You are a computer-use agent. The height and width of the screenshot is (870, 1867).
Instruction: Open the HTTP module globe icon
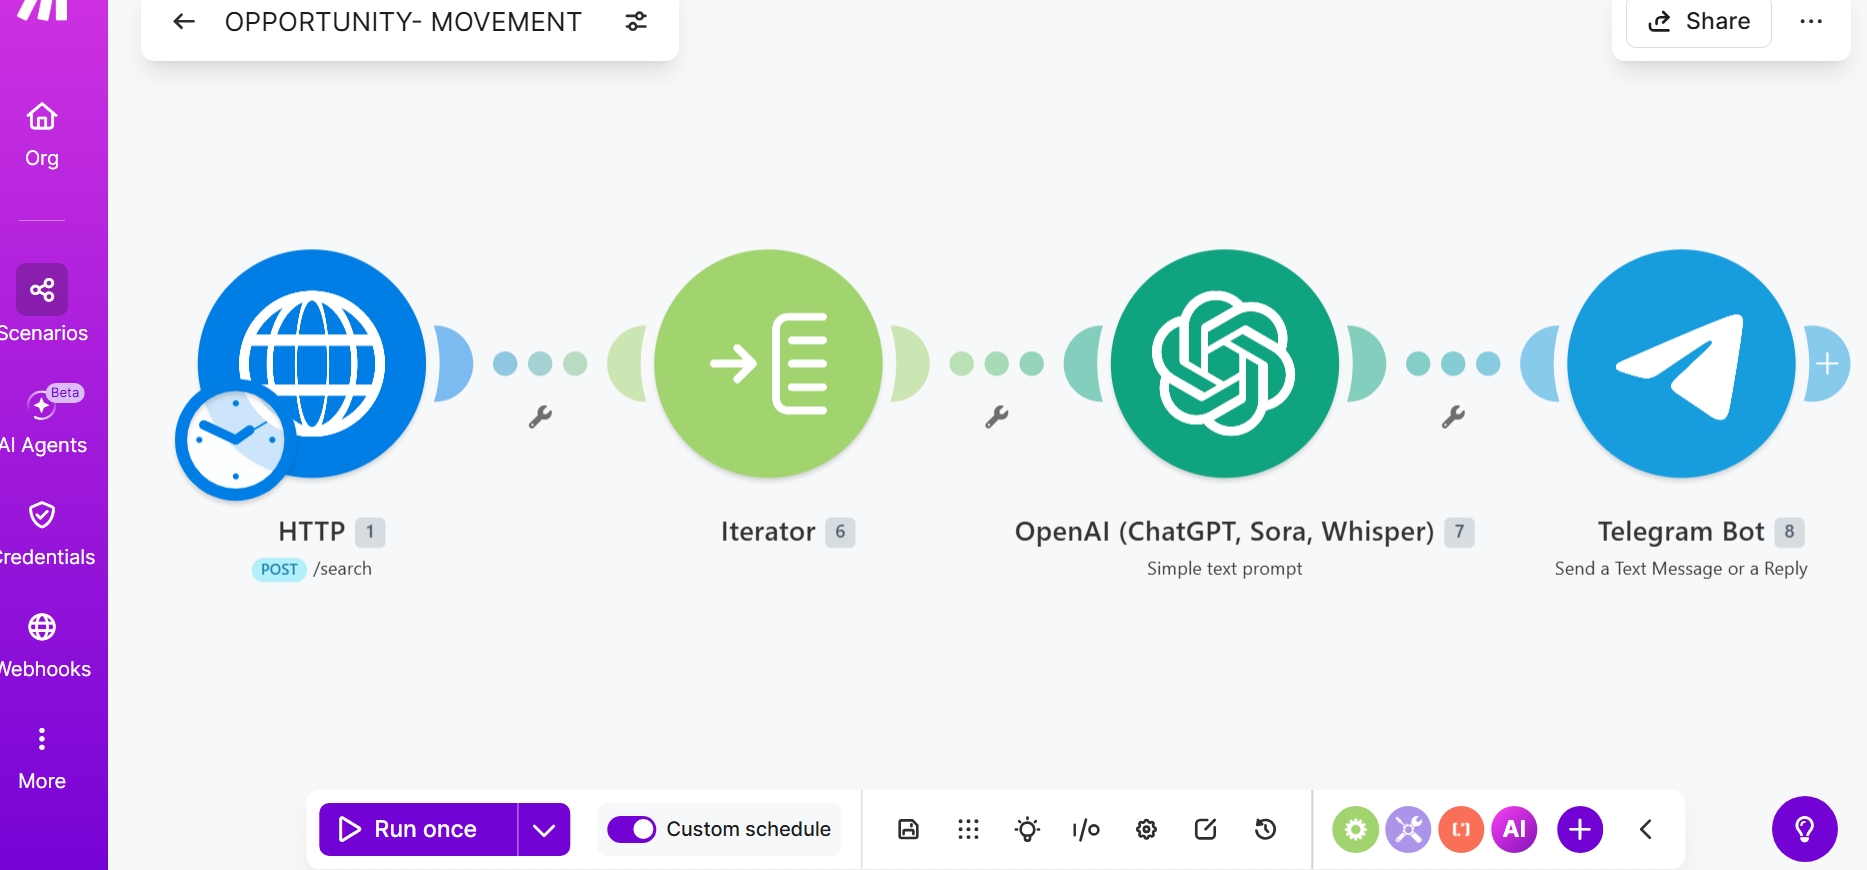click(x=313, y=362)
